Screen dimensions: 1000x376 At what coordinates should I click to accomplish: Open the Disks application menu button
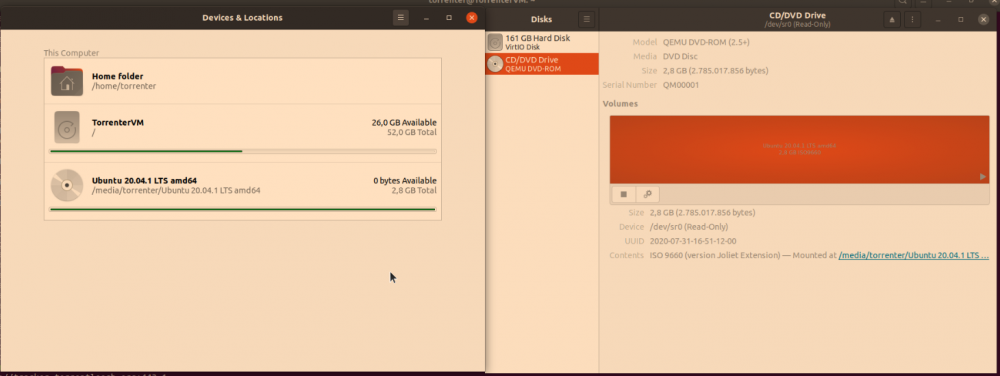click(x=587, y=20)
